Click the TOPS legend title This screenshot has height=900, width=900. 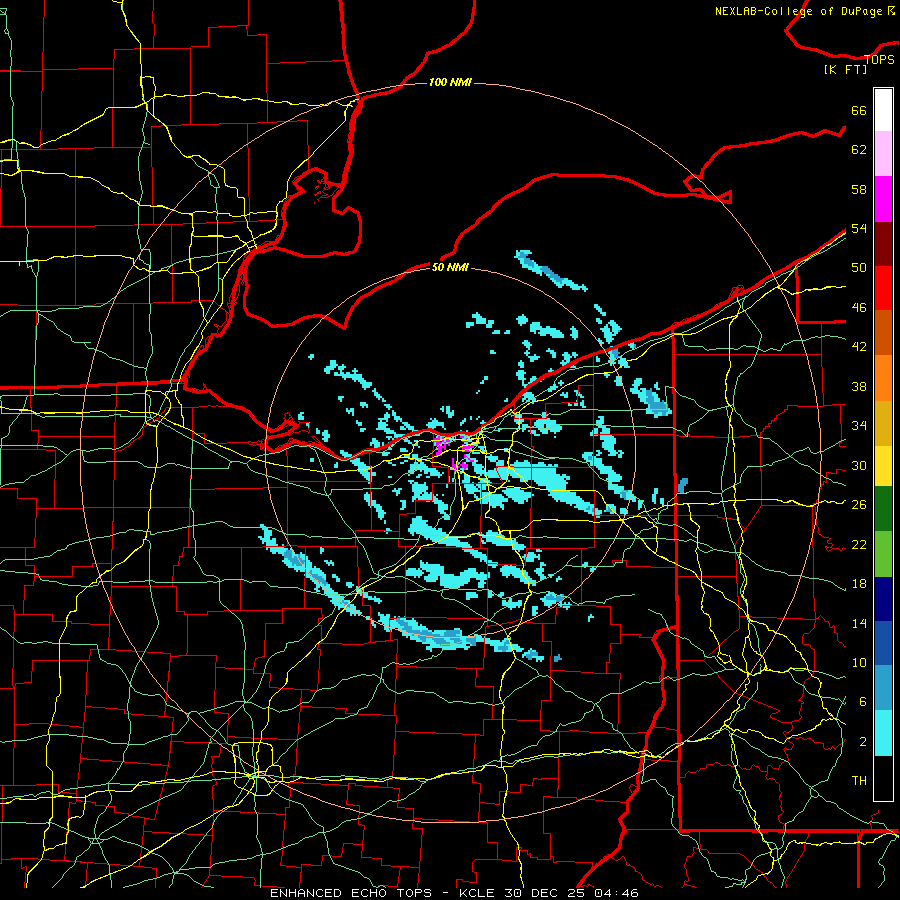point(879,59)
